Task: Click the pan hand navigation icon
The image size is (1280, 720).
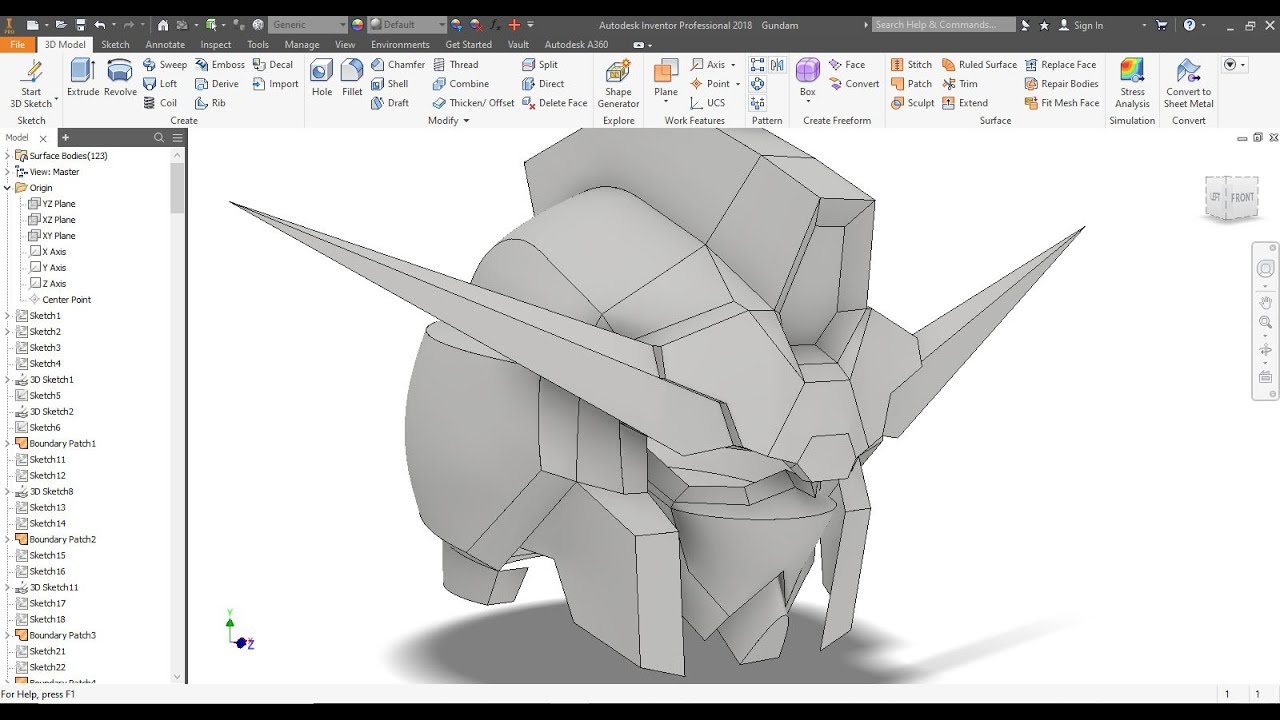Action: [x=1265, y=302]
